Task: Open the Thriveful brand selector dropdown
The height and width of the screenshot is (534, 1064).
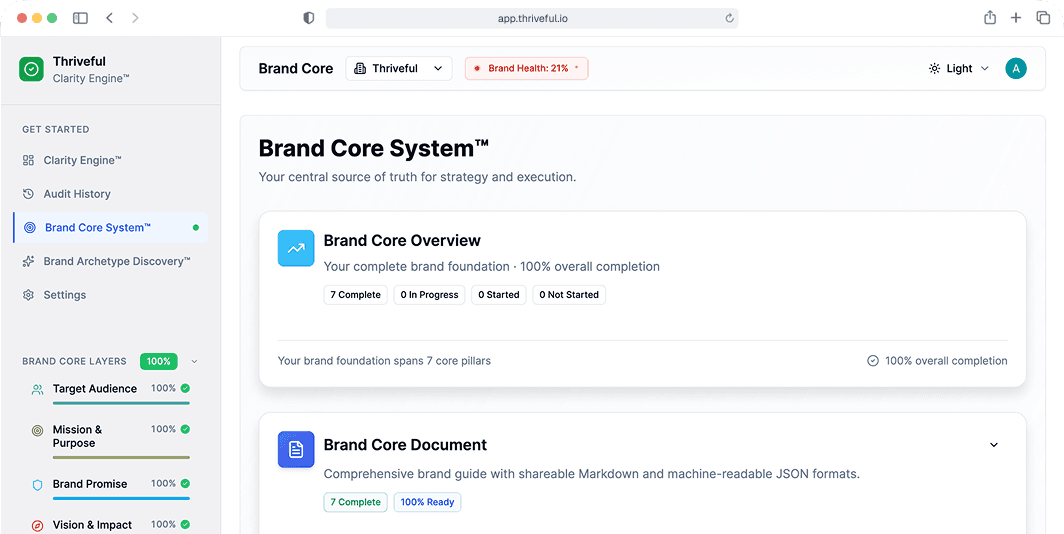Action: (399, 69)
